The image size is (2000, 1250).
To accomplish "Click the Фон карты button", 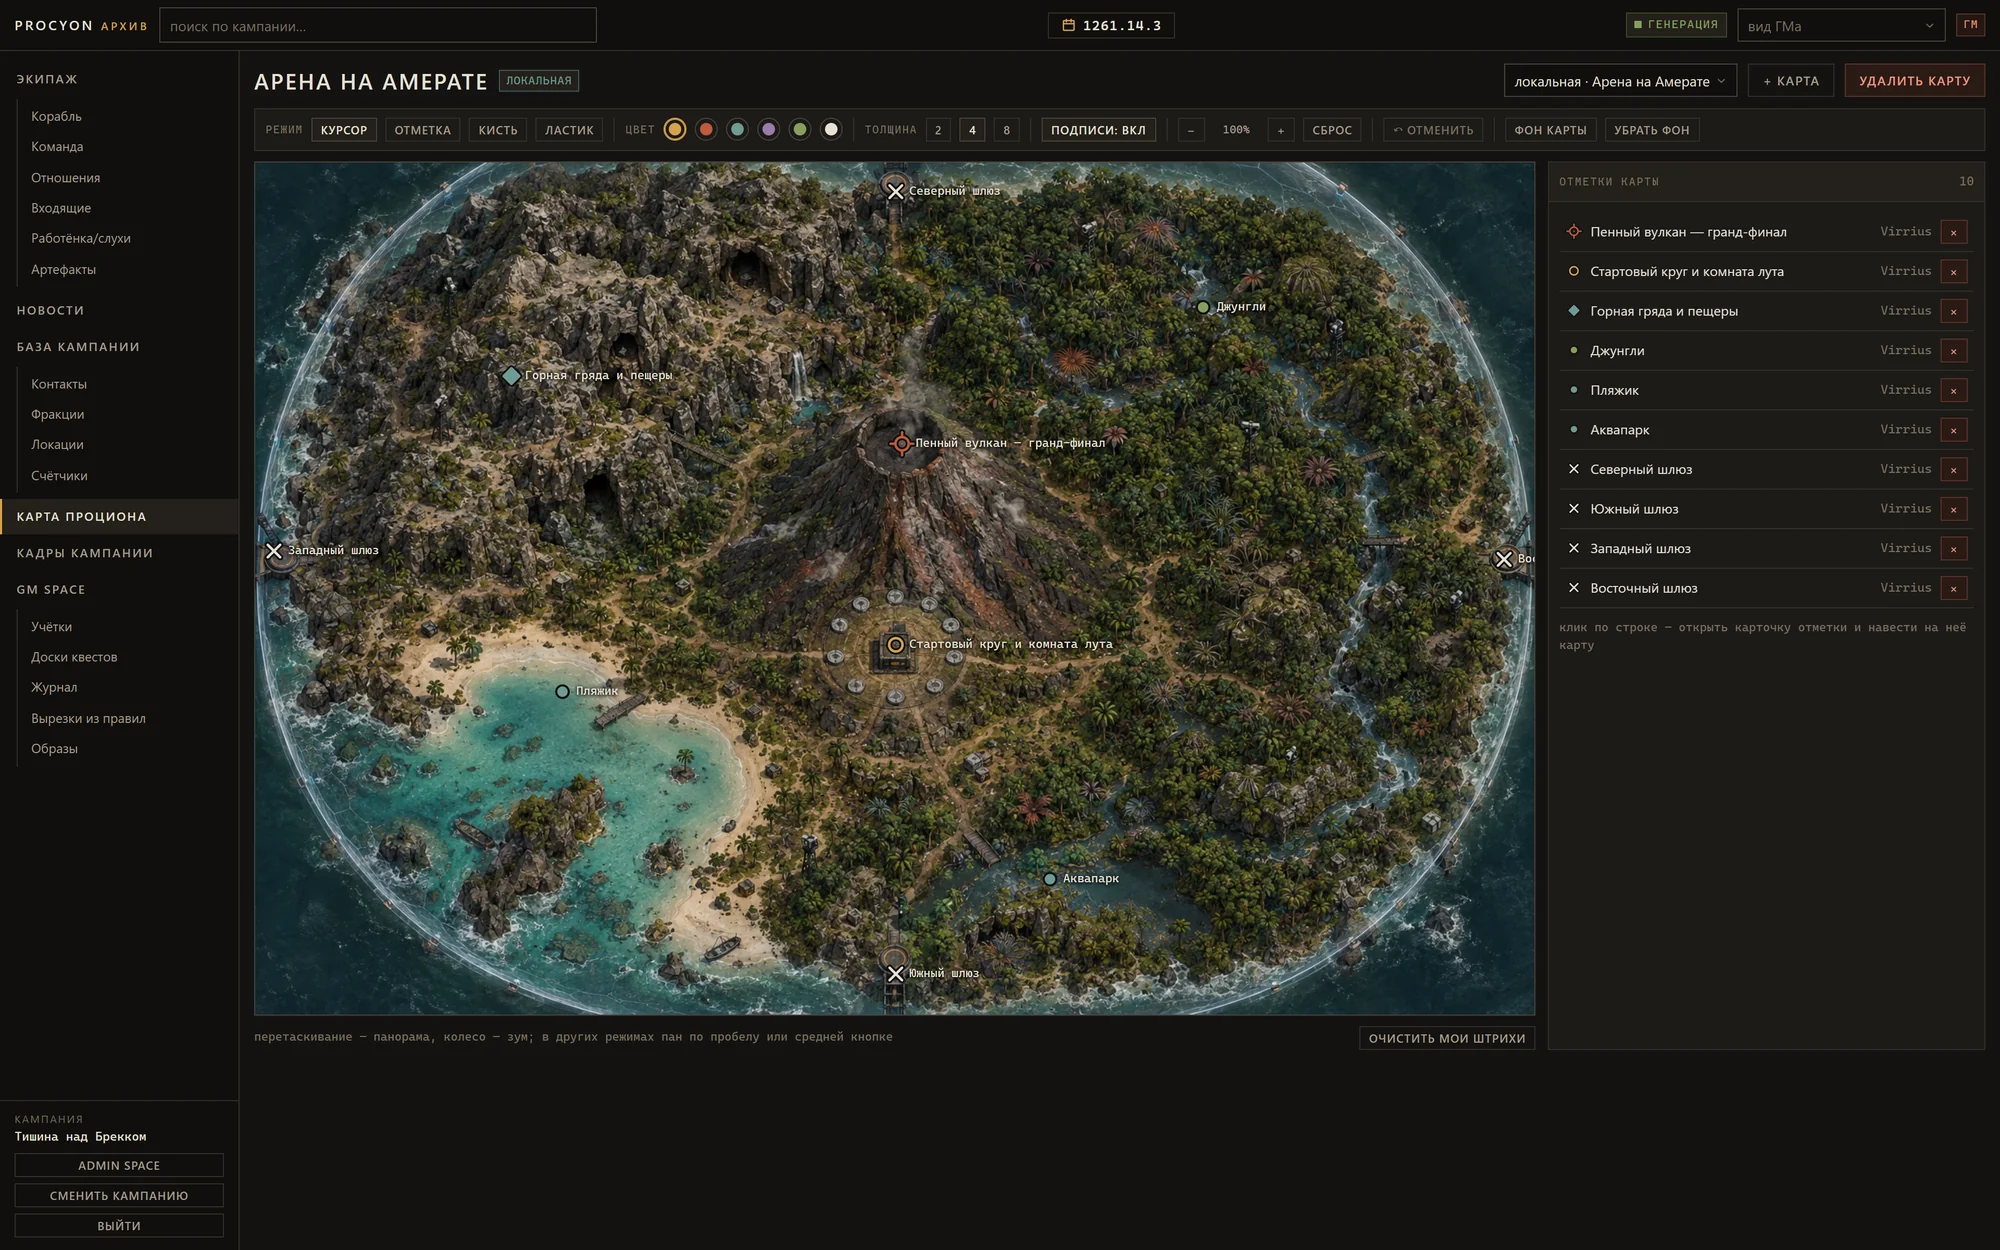I will point(1550,130).
